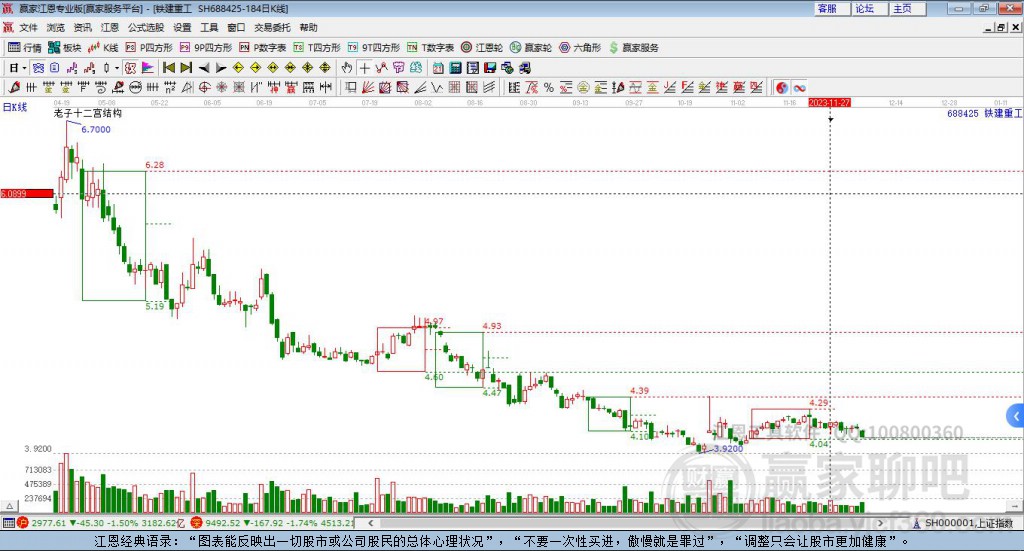This screenshot has height=551, width=1024.
Task: Open the P数字表 number table
Action: click(x=263, y=48)
